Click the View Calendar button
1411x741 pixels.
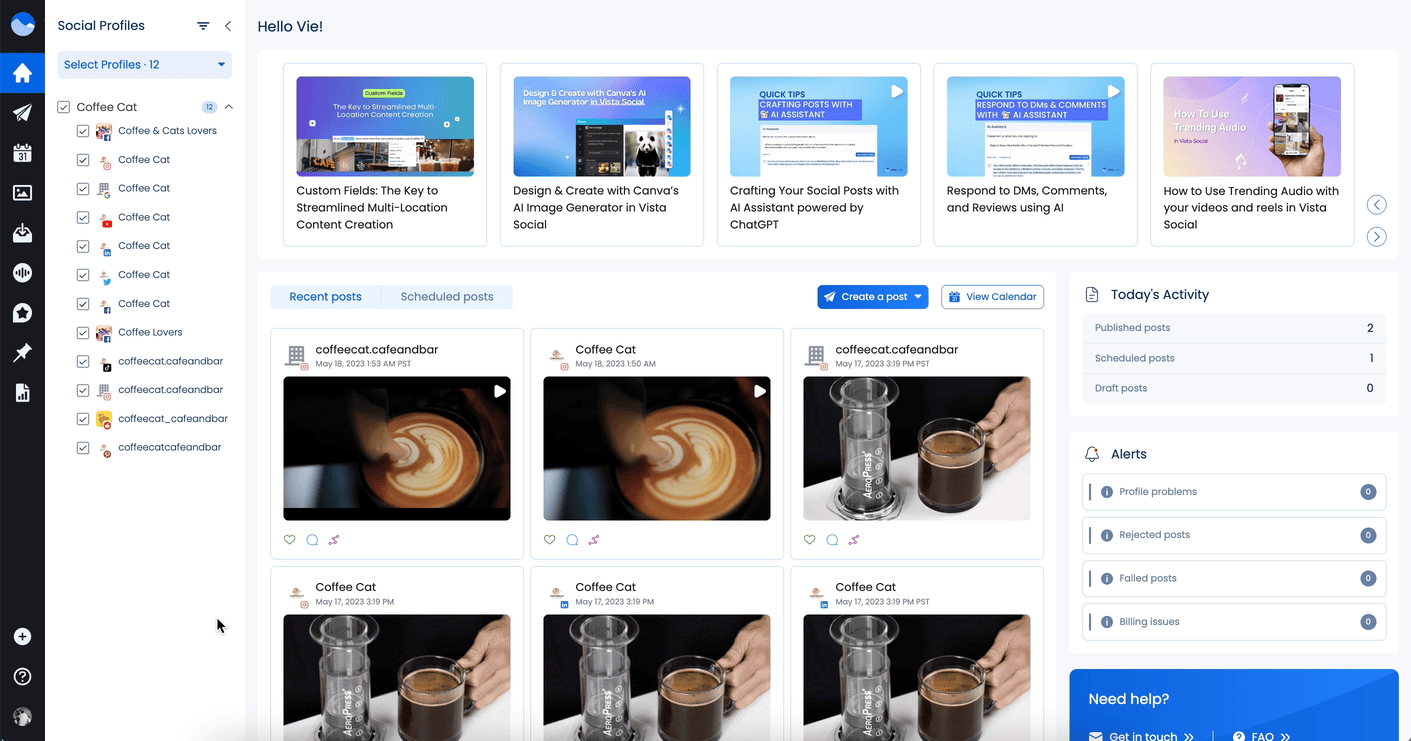(992, 296)
